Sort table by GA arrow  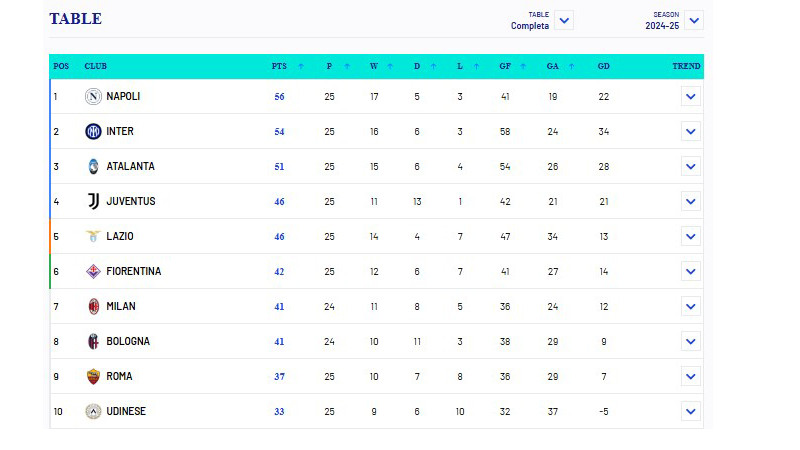point(571,66)
